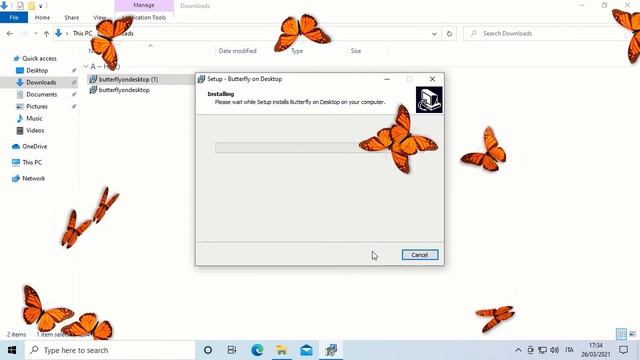Open the notification Action Center
The image size is (640, 360).
point(623,350)
